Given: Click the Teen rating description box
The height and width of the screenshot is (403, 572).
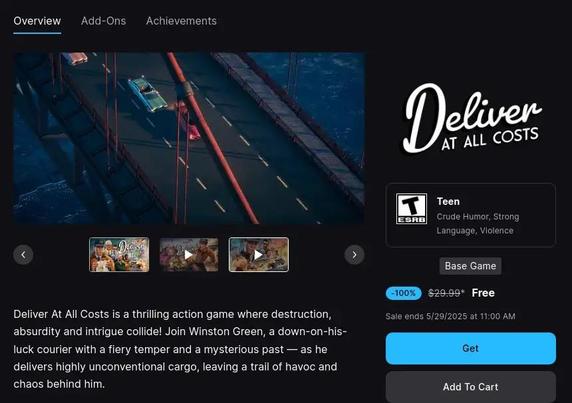Looking at the screenshot, I should point(471,215).
